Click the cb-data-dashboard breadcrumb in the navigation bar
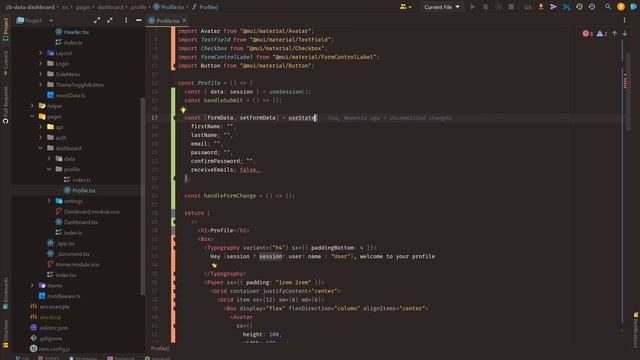Screen dimensions: 640x360 [30, 7]
